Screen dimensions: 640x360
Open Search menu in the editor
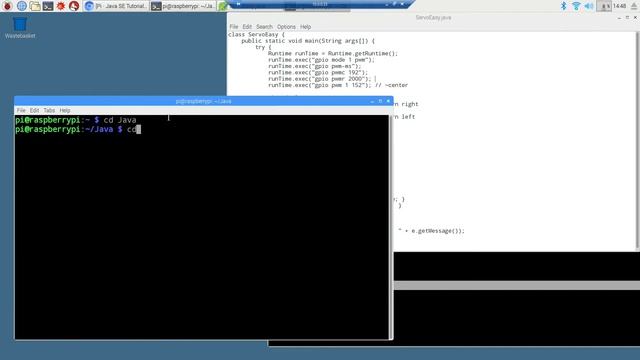pos(264,27)
